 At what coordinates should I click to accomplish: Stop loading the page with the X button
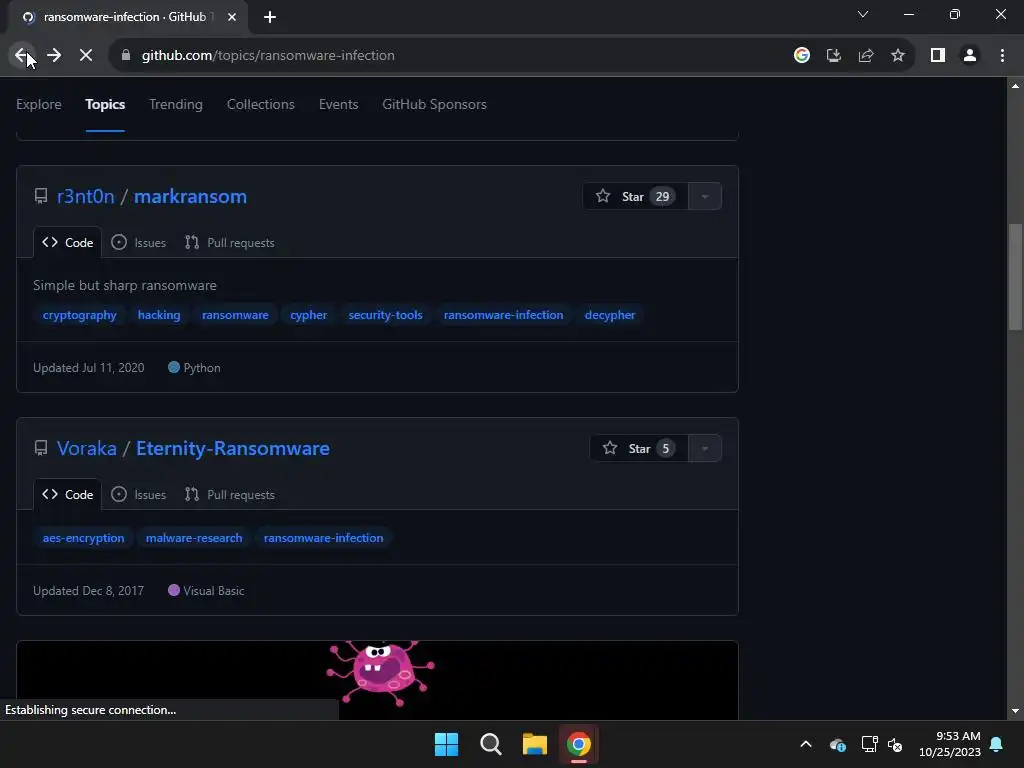86,56
